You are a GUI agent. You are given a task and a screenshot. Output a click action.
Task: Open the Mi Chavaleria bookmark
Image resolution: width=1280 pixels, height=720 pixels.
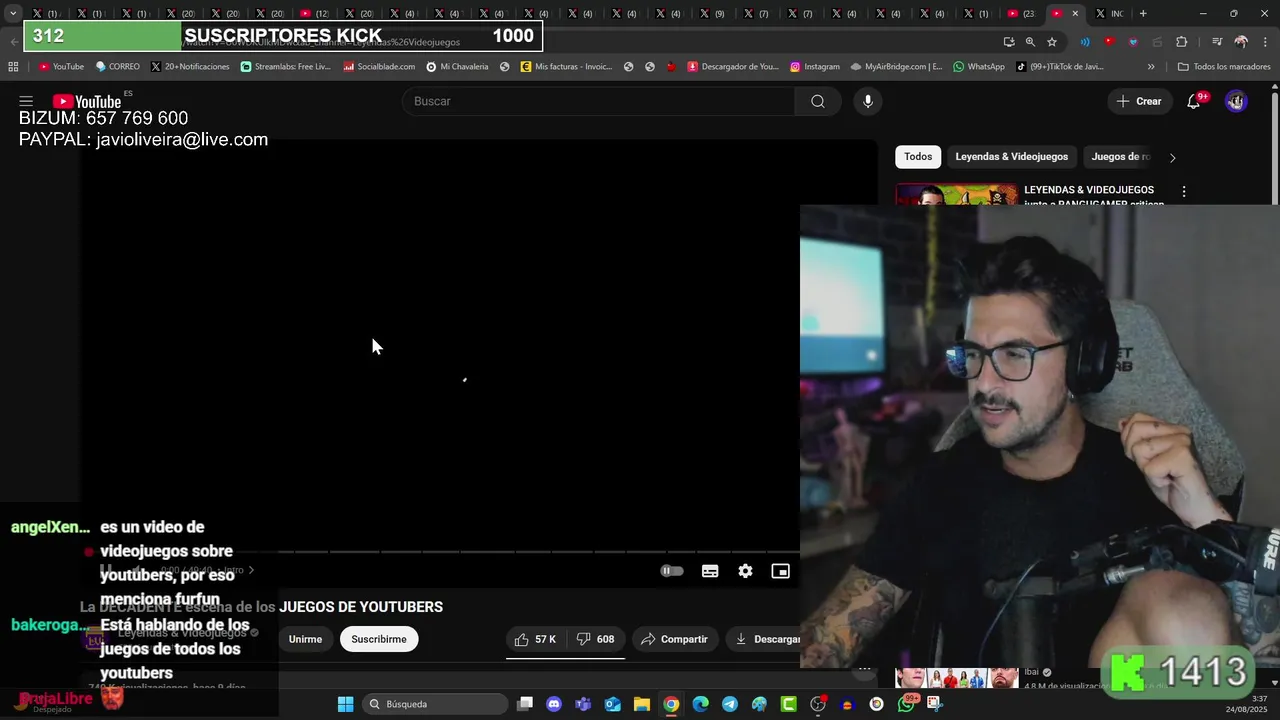click(457, 67)
